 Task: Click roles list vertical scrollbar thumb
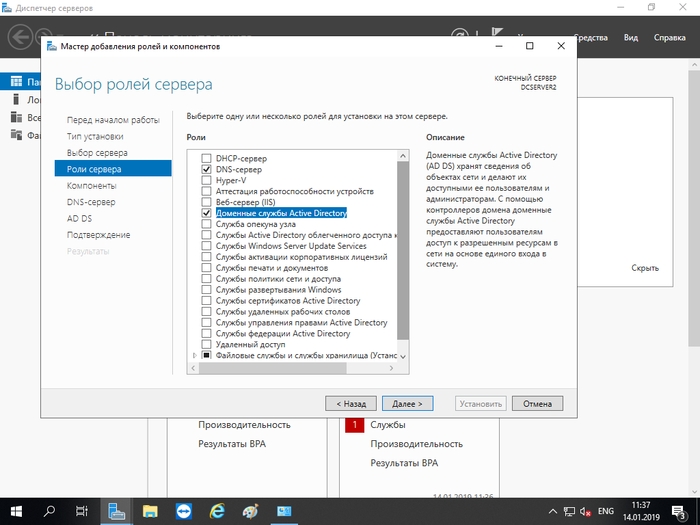[x=403, y=250]
